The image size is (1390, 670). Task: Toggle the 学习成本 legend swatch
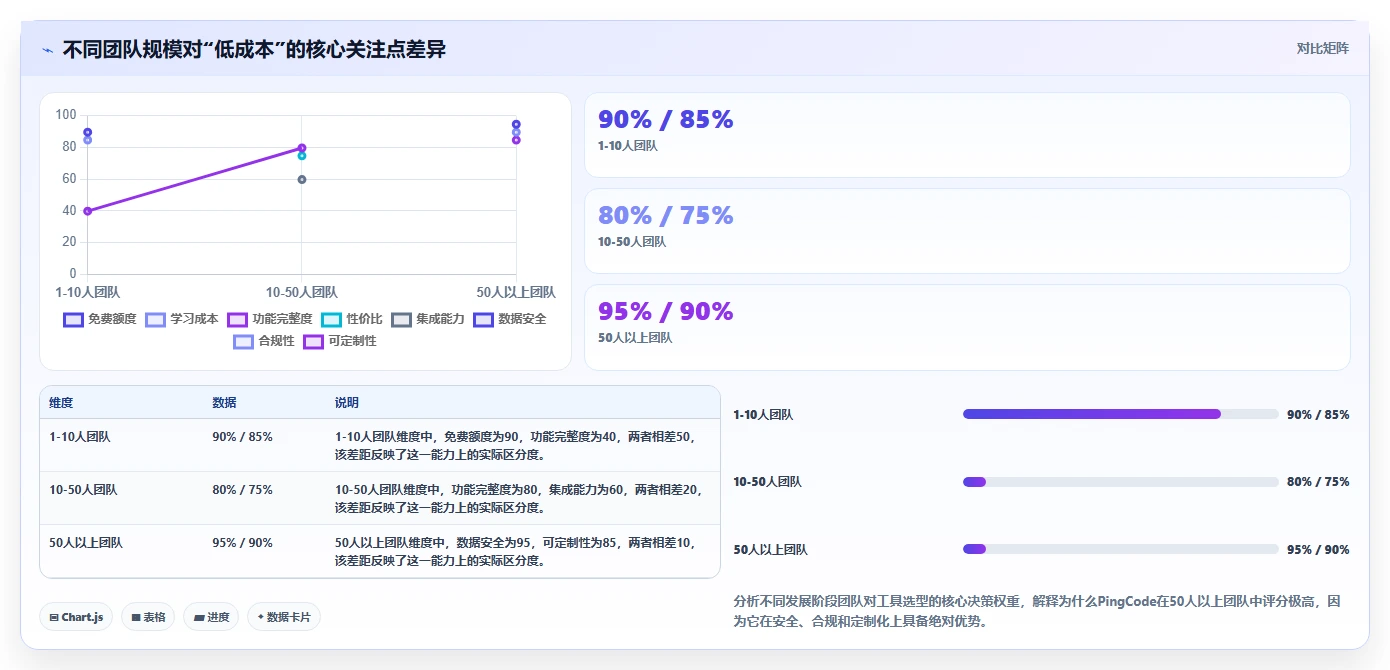[x=155, y=319]
